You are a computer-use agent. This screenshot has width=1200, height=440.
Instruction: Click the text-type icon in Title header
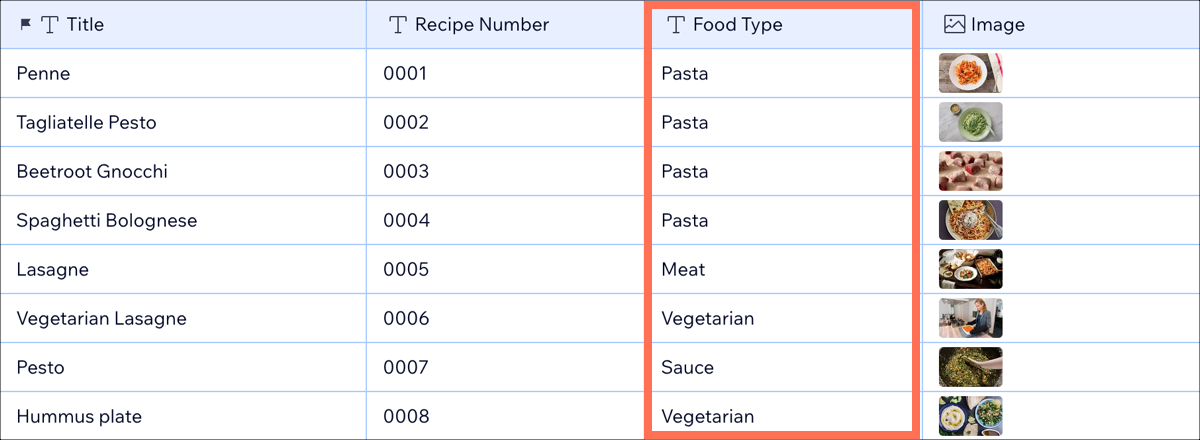click(x=49, y=24)
